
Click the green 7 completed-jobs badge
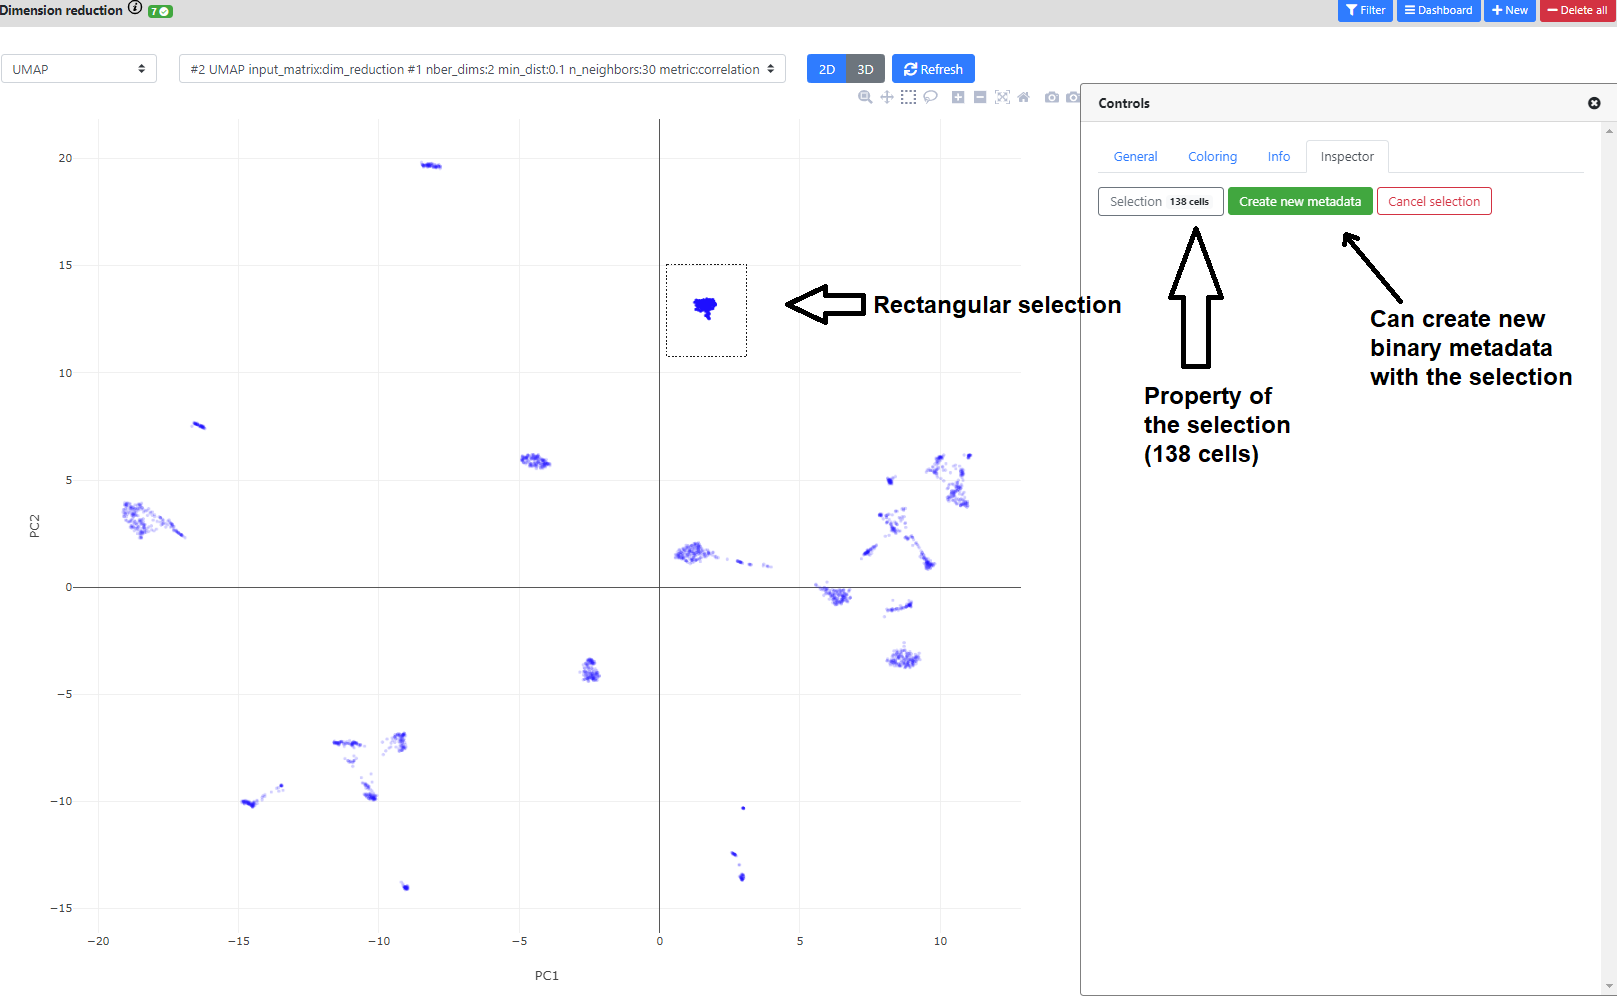[160, 11]
